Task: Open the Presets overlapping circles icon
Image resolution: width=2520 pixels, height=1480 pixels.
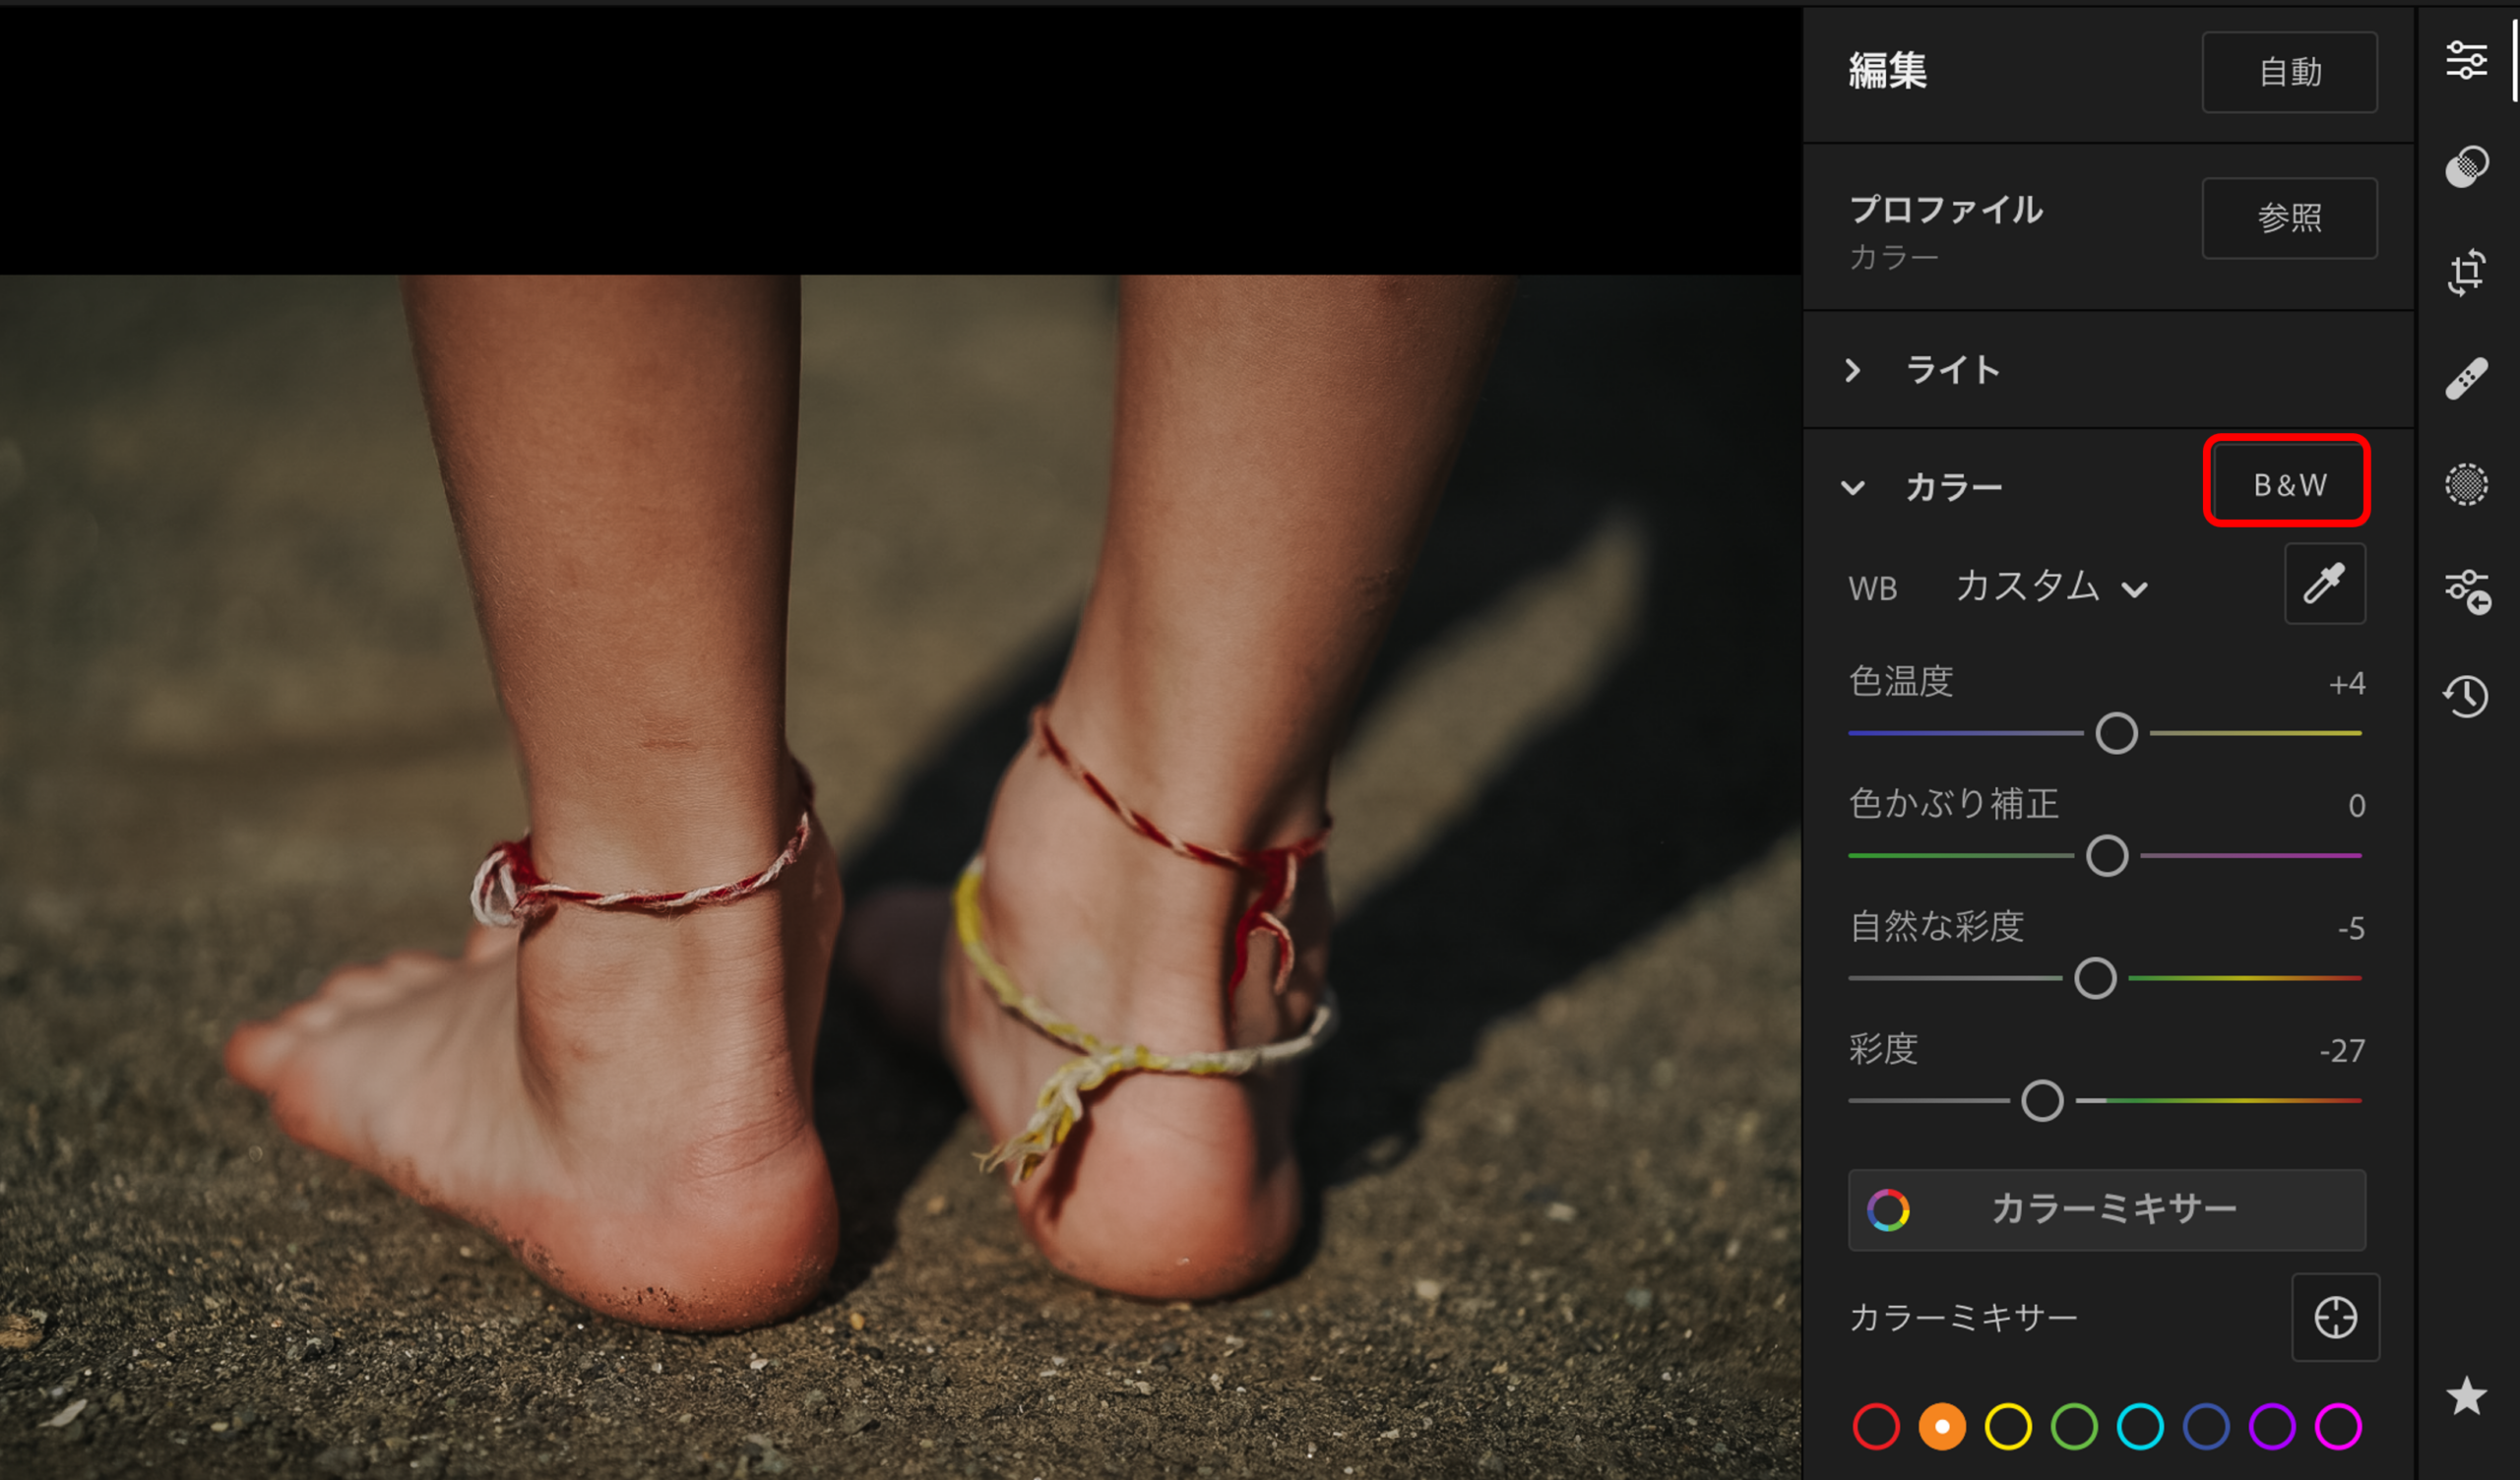Action: (2466, 166)
